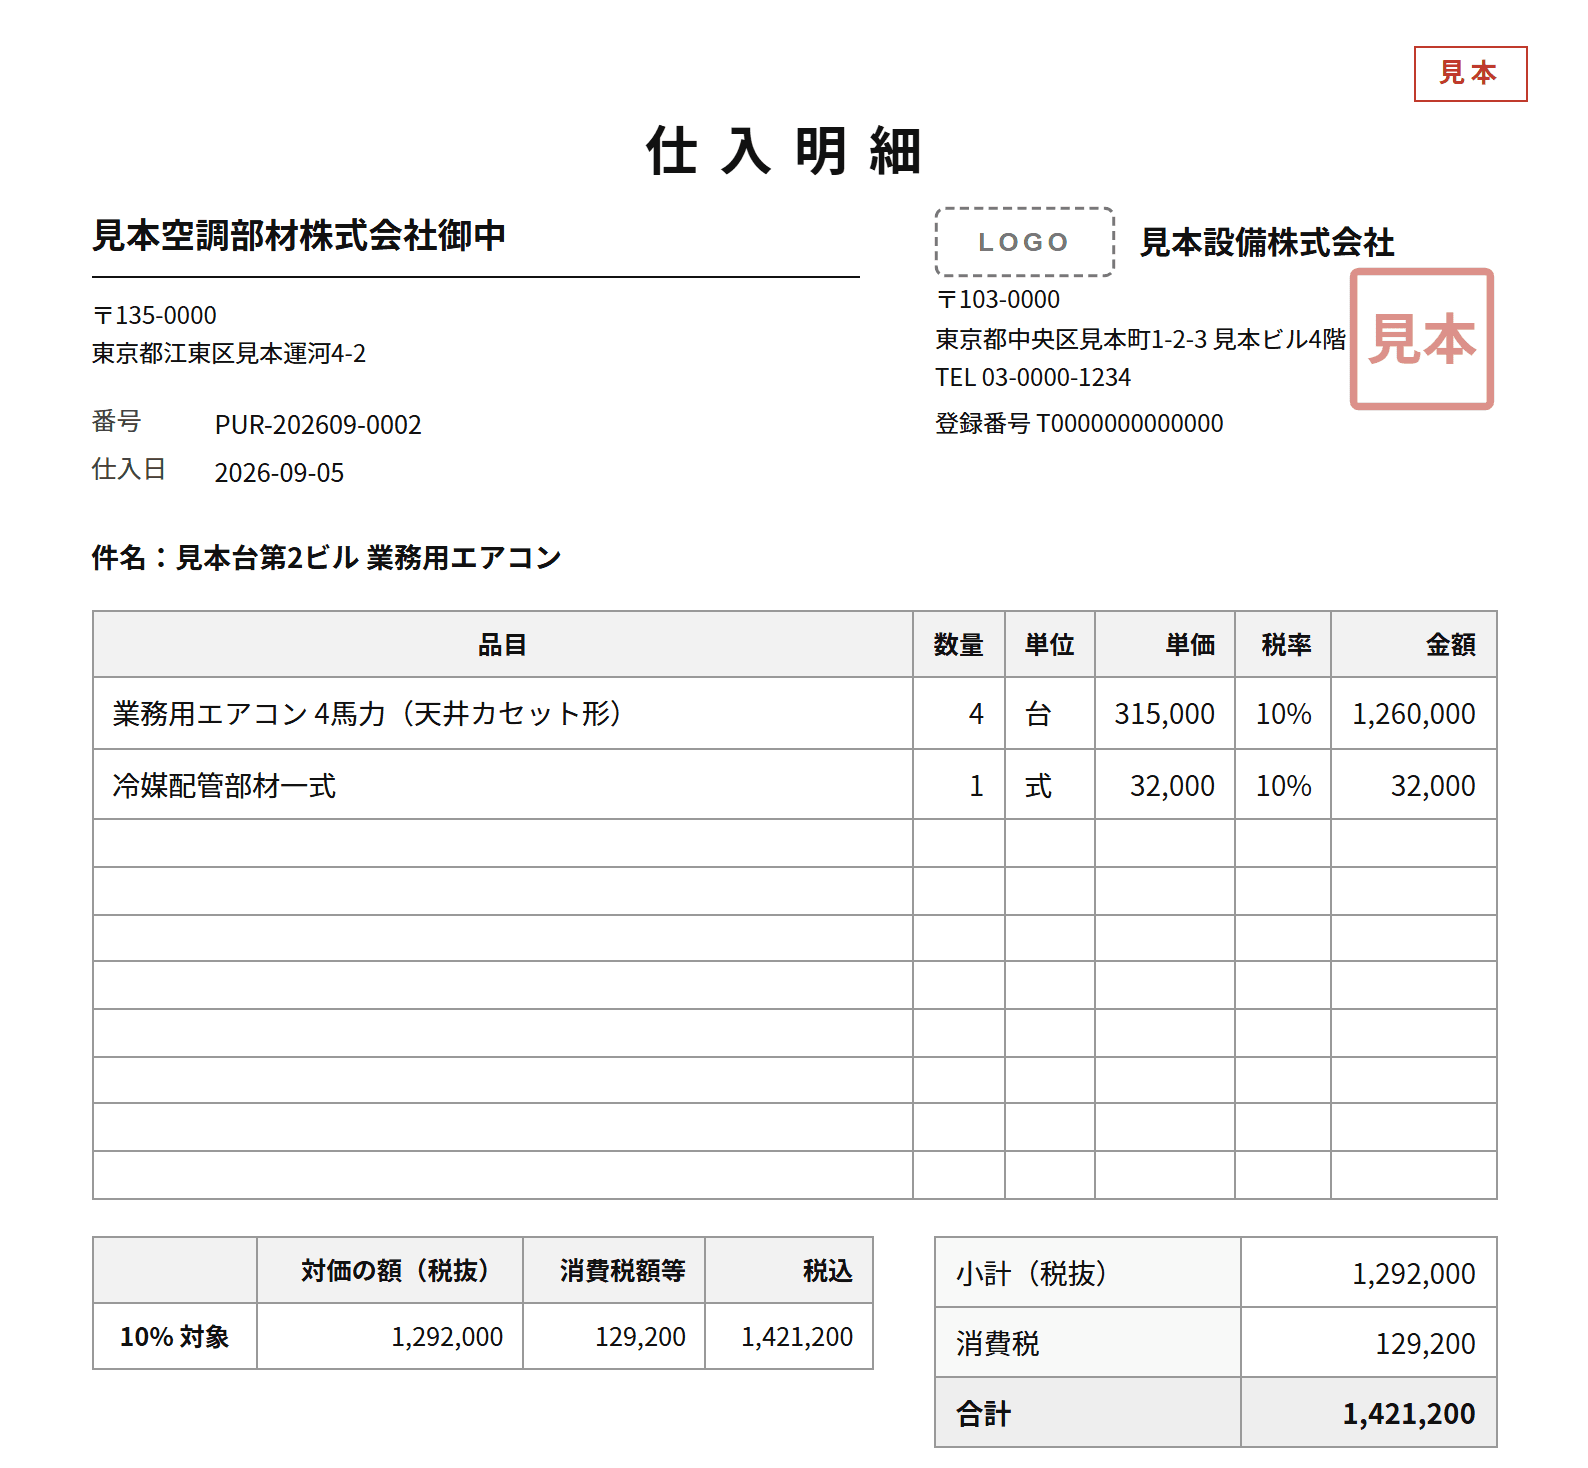Screen dimensions: 1588x1468
Task: Click the 仕入明細 document title
Action: (x=783, y=151)
